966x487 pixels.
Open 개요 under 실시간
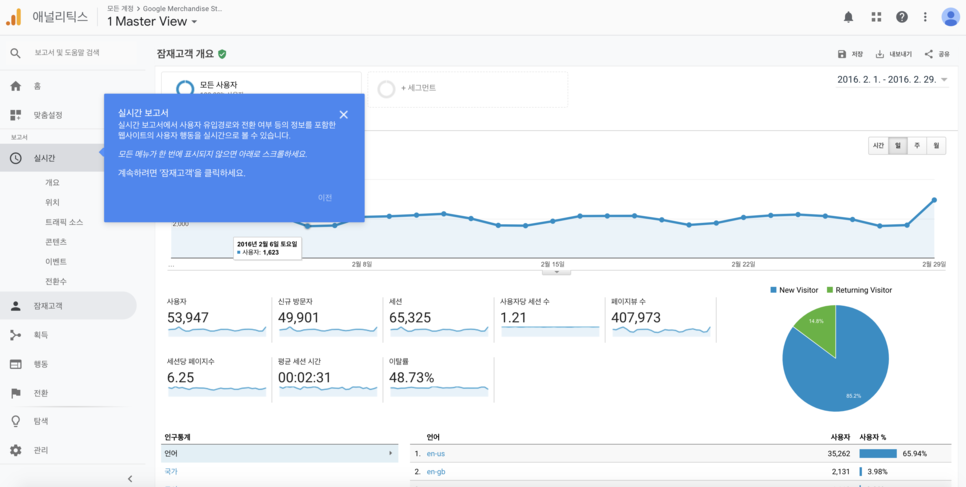pos(52,183)
